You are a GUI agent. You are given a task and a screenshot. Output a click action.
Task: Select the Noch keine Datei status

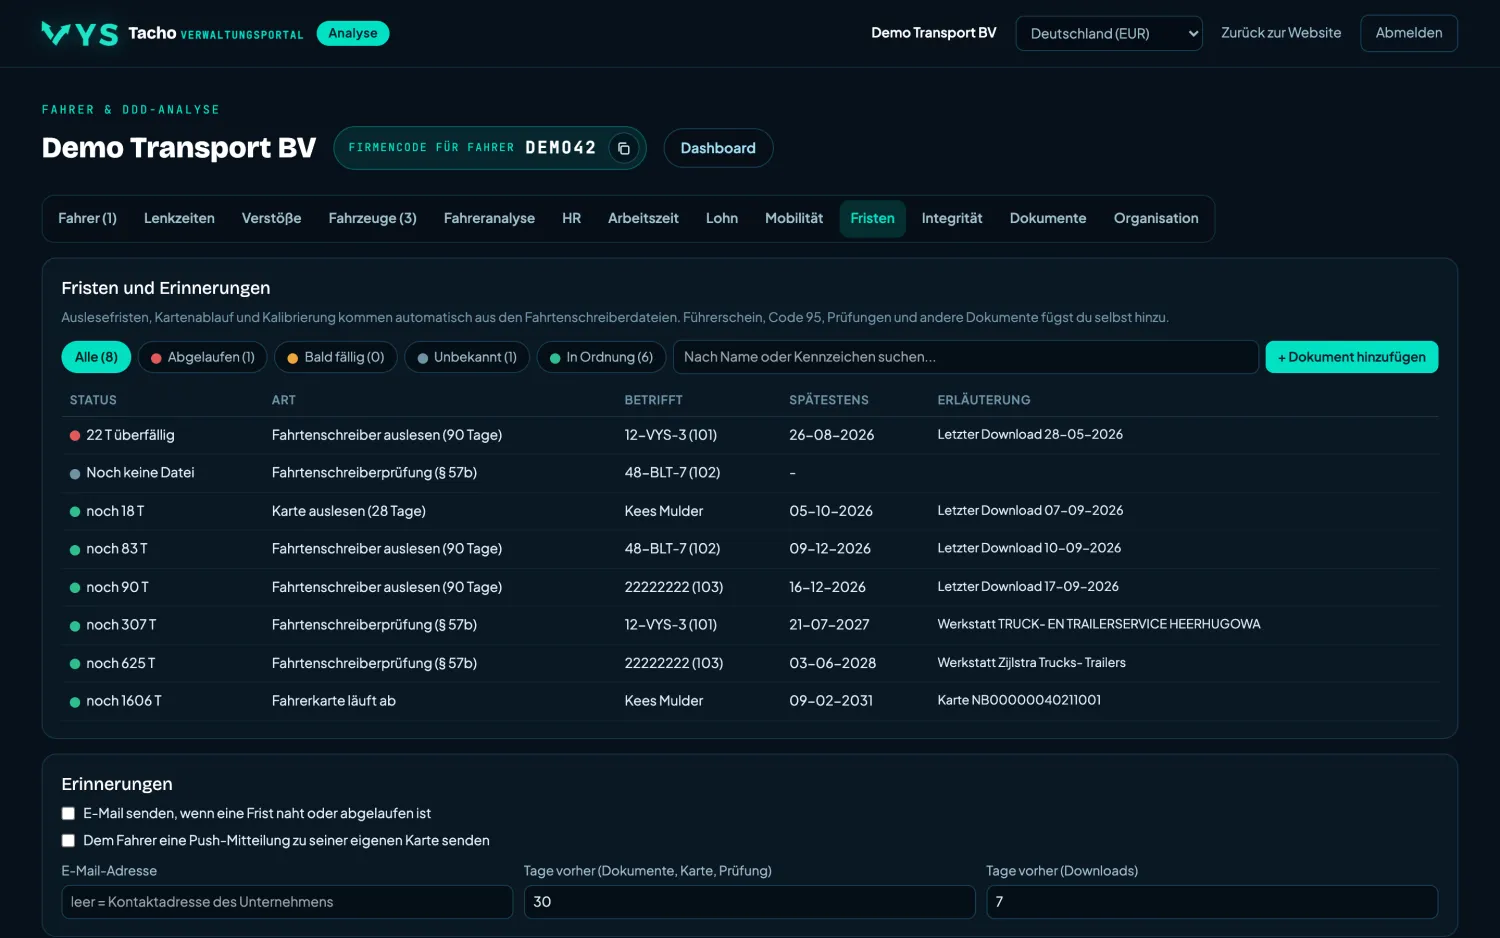click(x=132, y=473)
